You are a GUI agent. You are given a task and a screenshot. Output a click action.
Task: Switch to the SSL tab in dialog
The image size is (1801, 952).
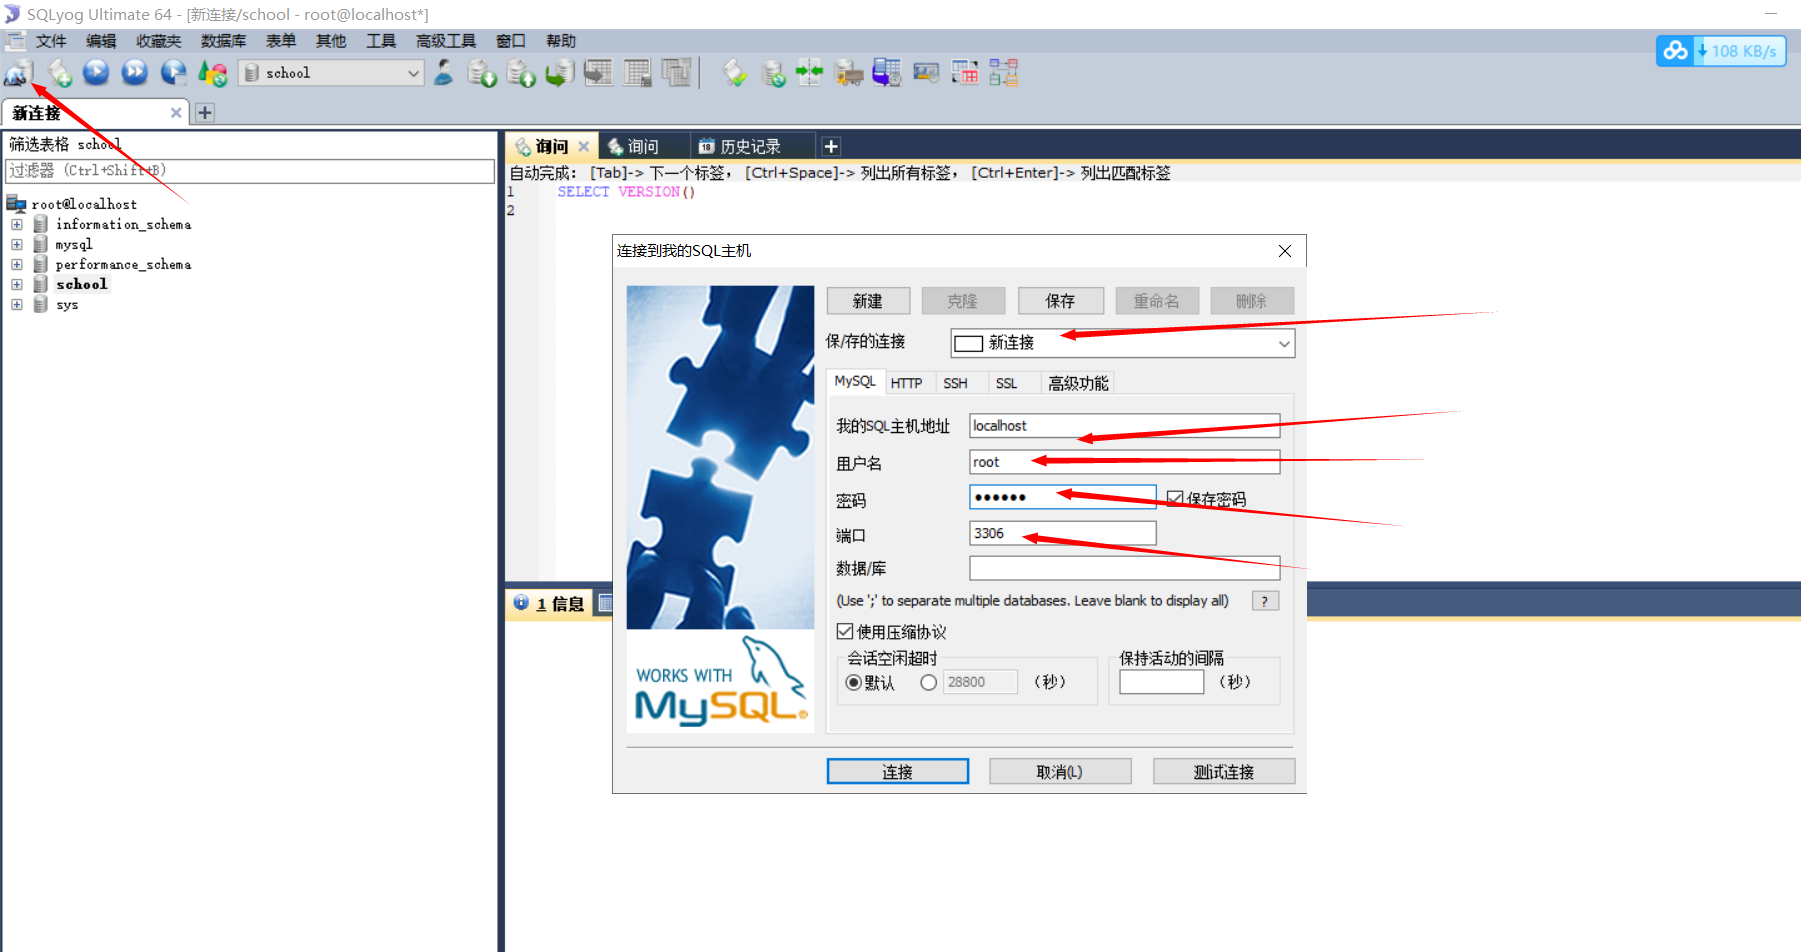coord(1006,383)
